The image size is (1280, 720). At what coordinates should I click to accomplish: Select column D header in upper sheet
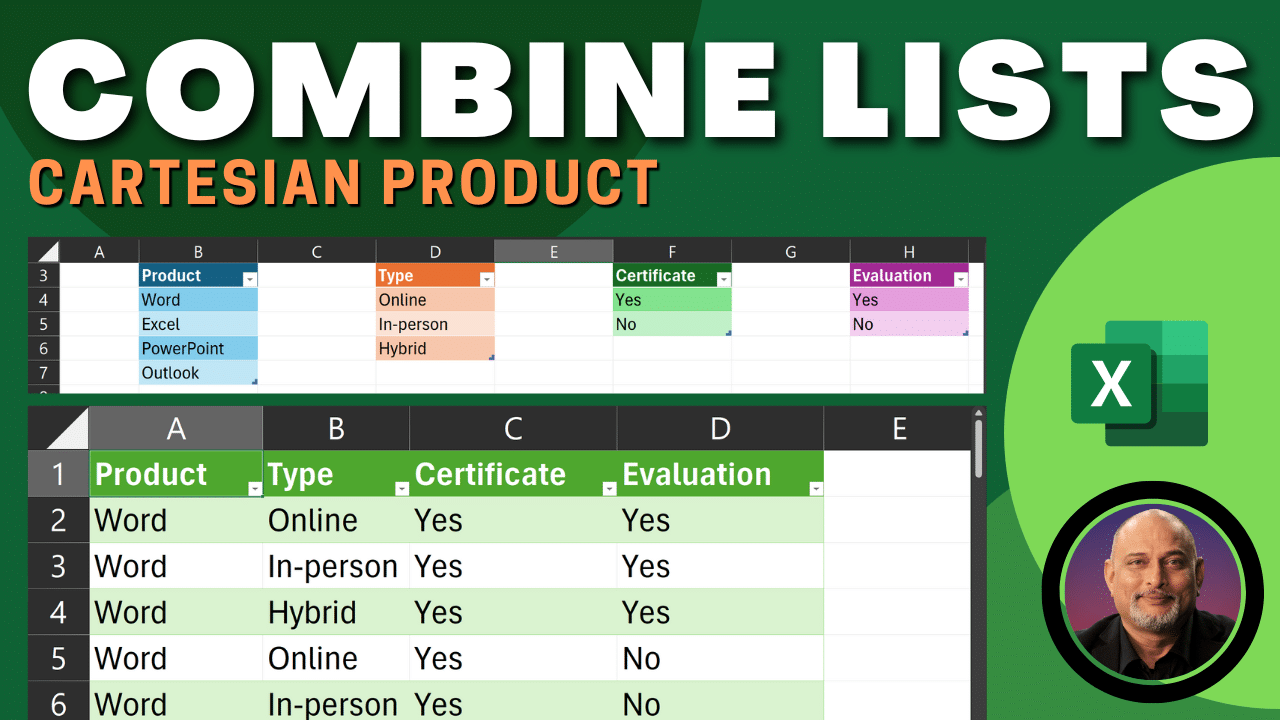(435, 252)
